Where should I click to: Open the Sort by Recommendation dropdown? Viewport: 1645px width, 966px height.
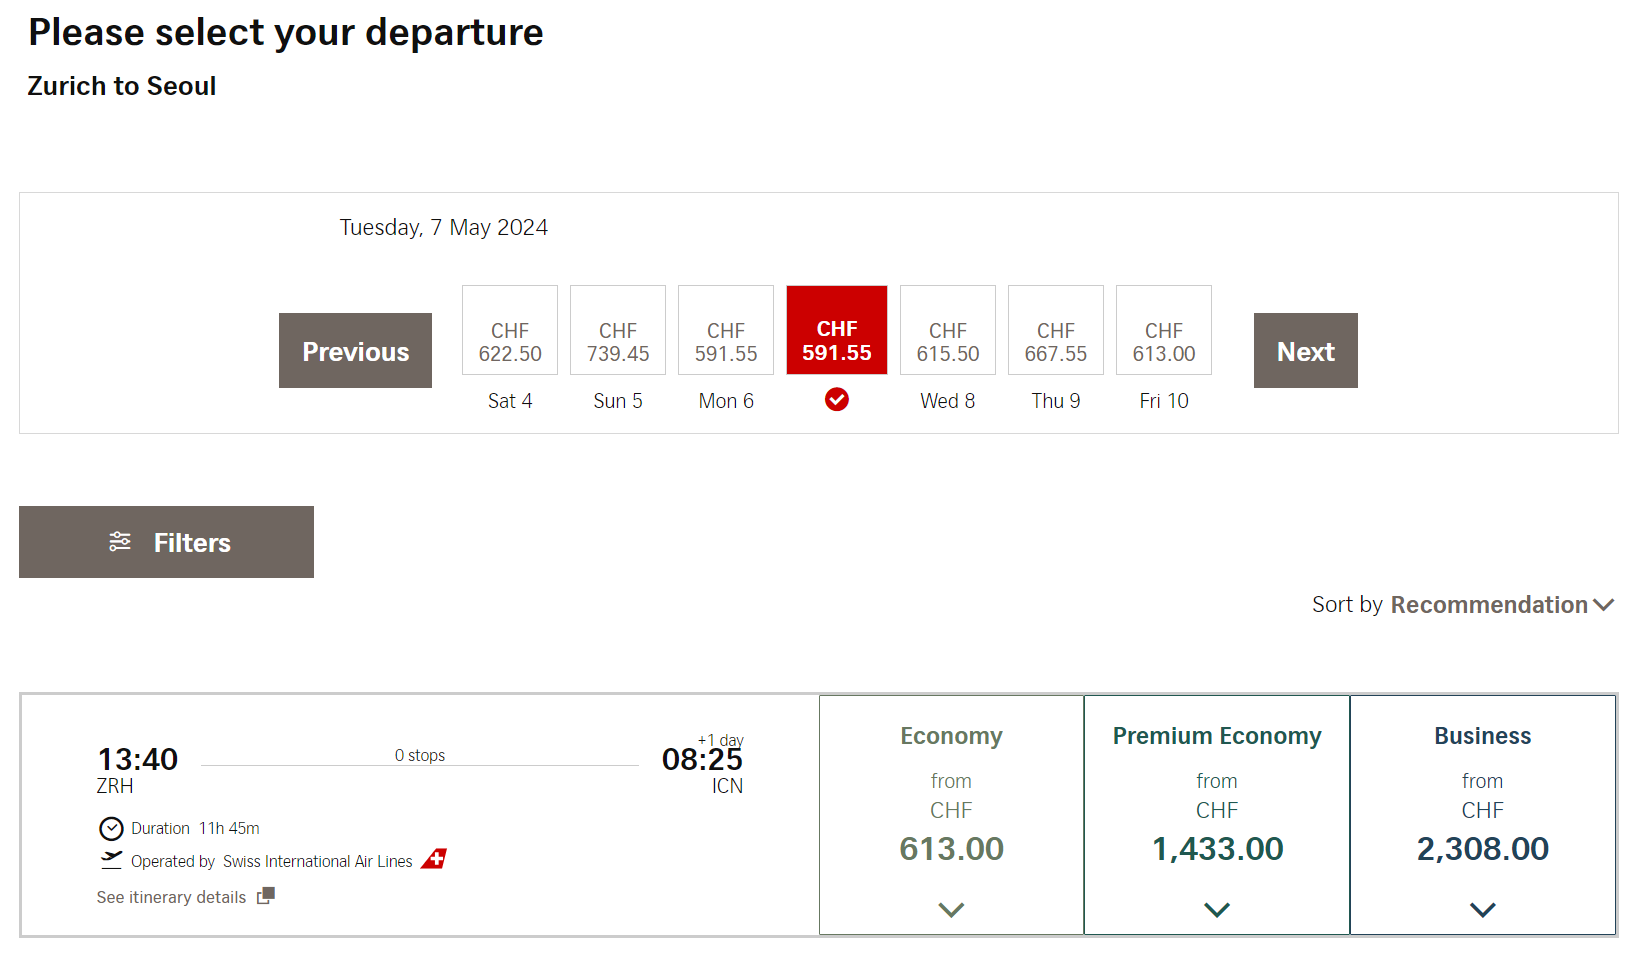pos(1462,605)
